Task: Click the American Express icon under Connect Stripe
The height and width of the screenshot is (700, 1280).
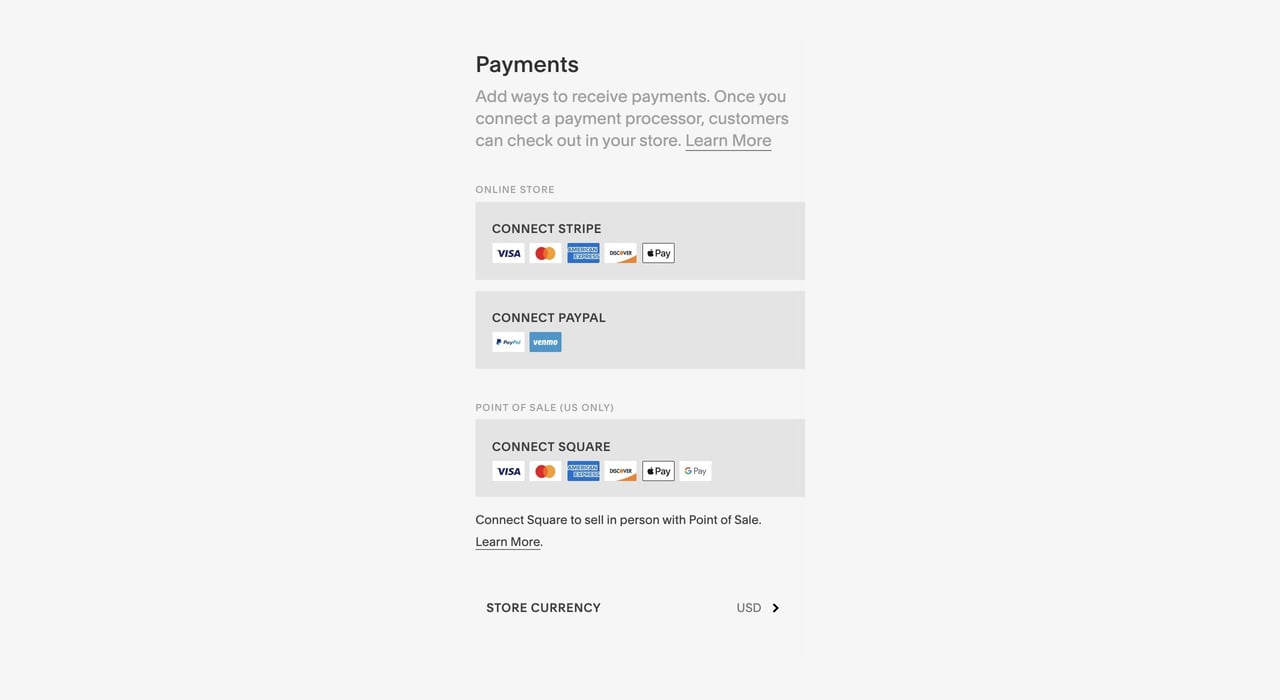Action: pyautogui.click(x=583, y=252)
